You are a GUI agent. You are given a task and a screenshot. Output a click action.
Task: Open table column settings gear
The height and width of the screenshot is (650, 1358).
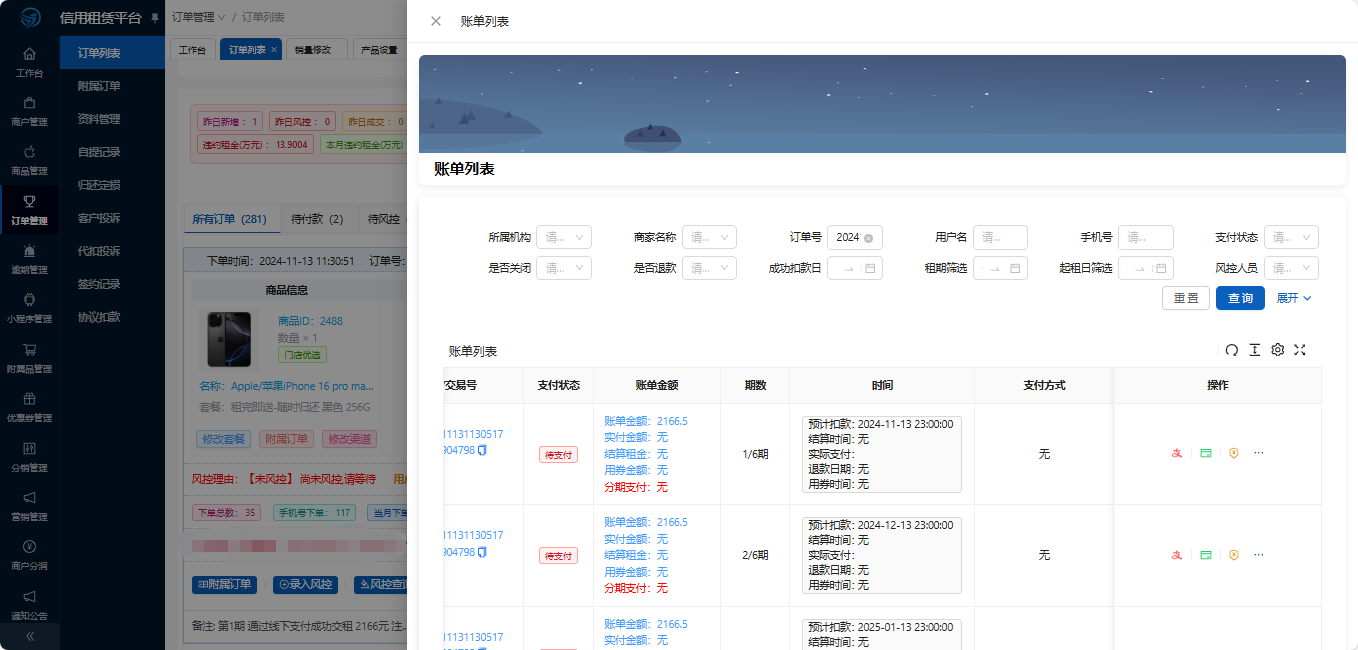pyautogui.click(x=1277, y=350)
